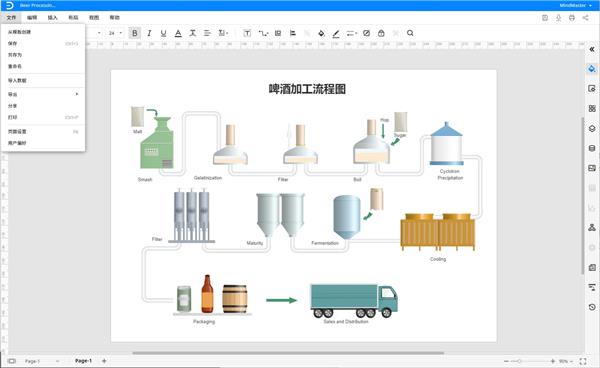This screenshot has height=368, width=600.
Task: Collapse right panel with double-chevron button
Action: [x=592, y=49]
